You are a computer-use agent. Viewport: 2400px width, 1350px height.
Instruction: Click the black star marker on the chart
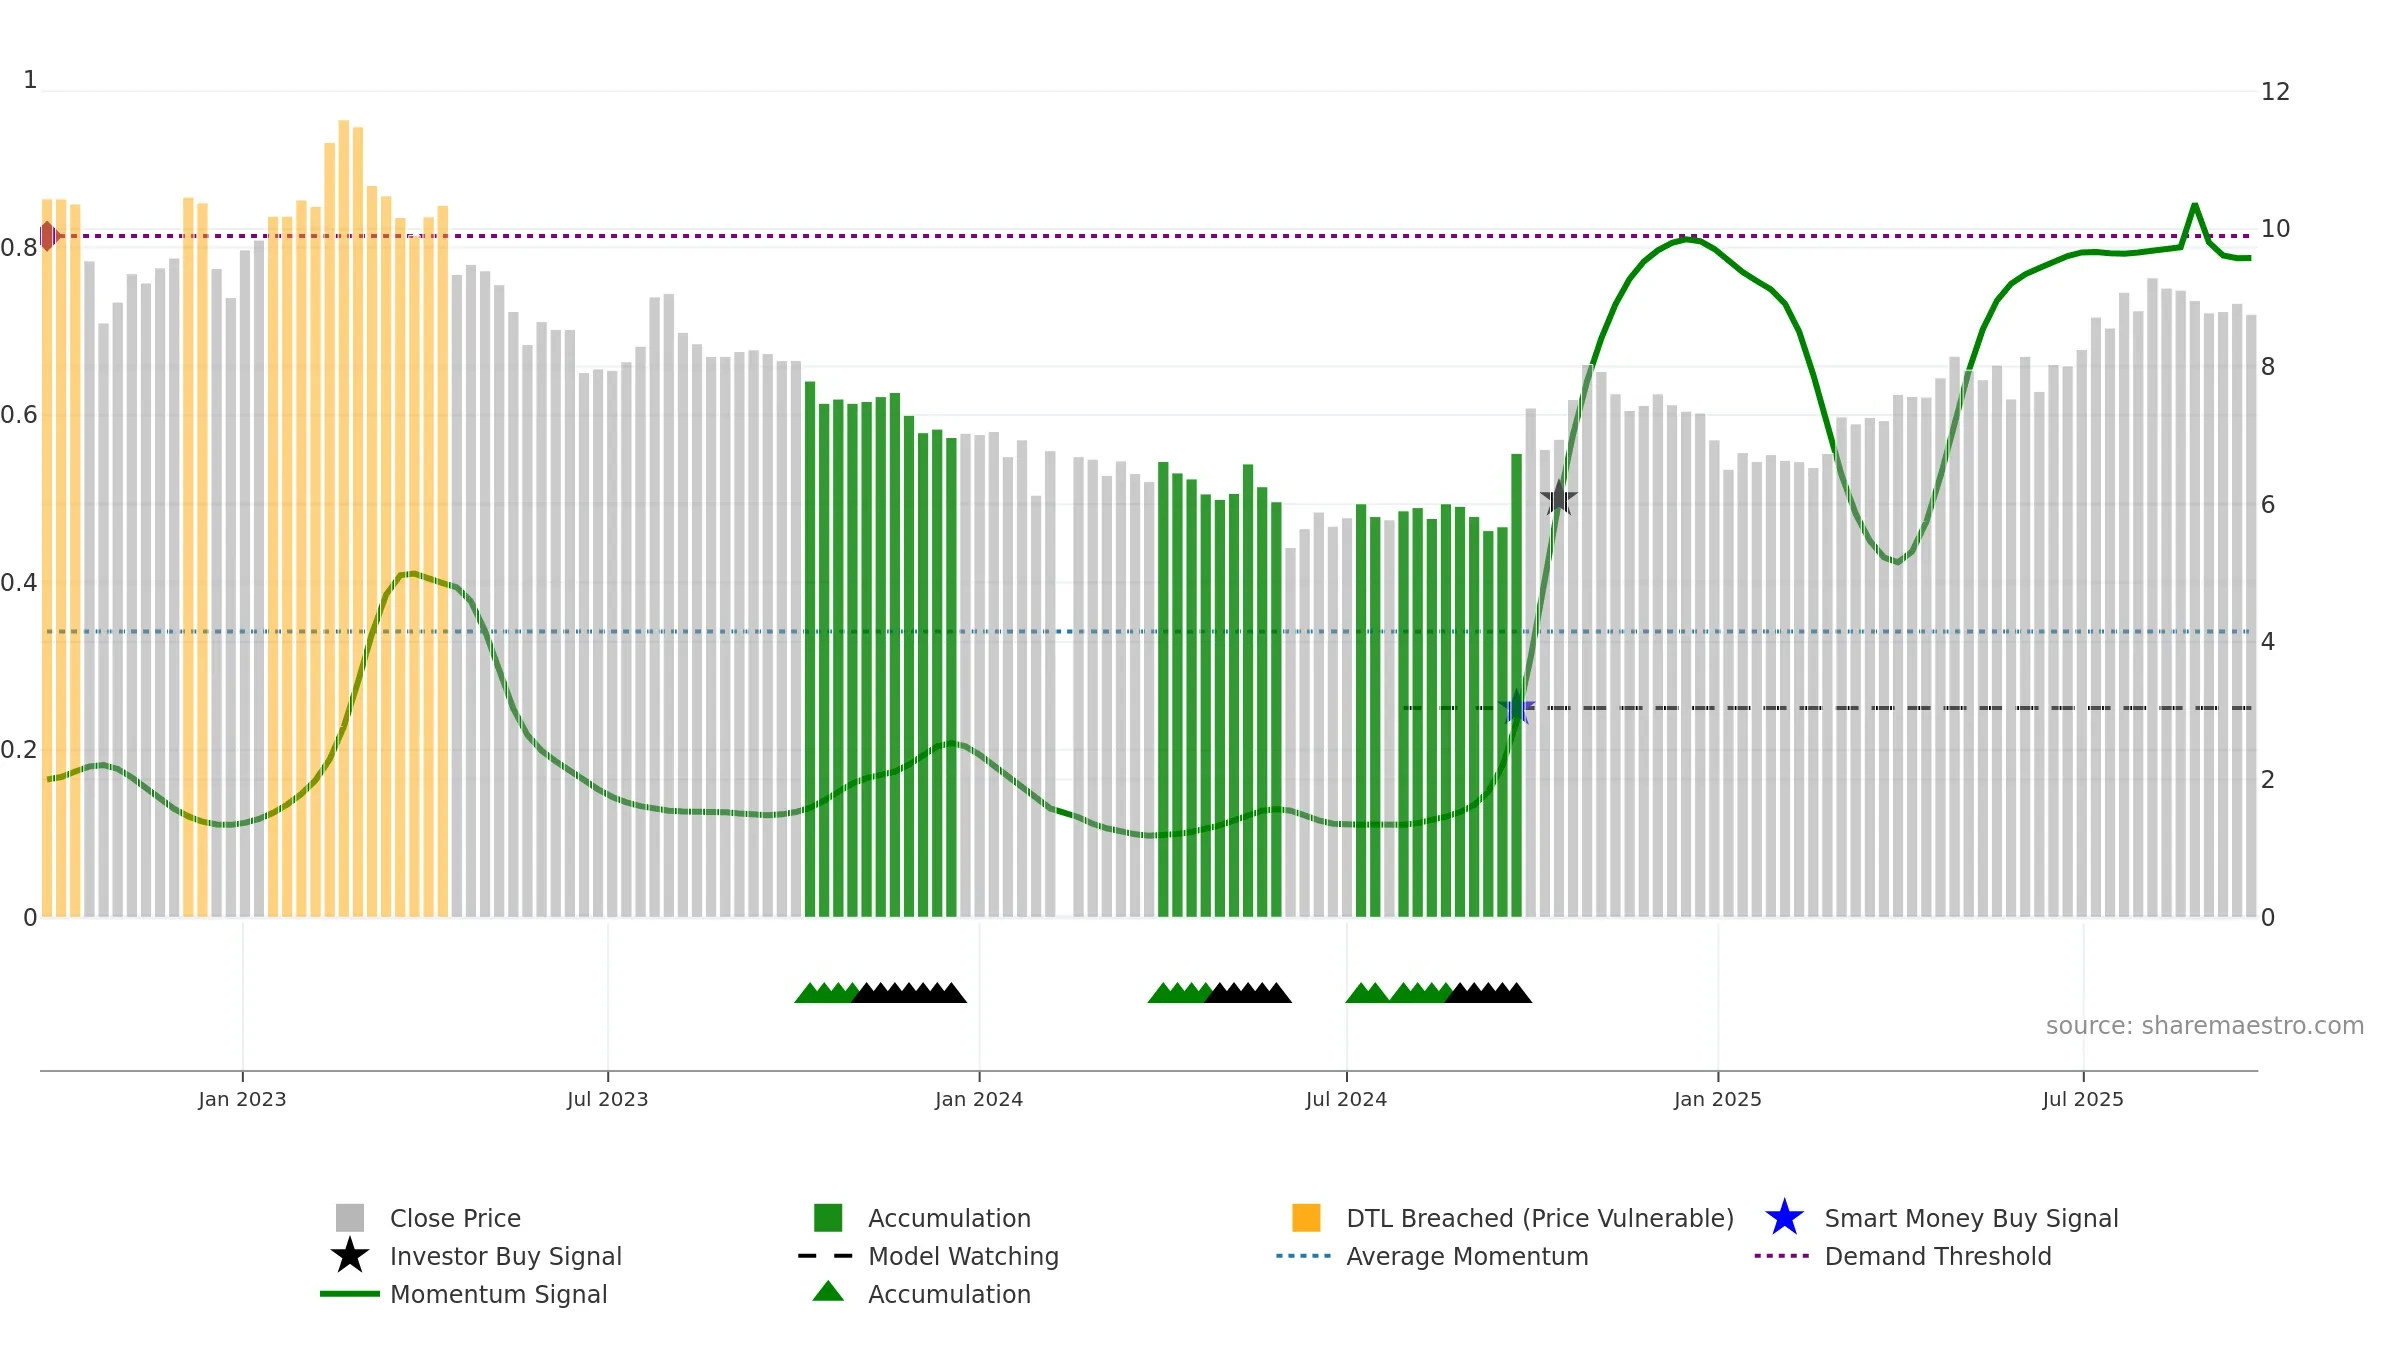click(1558, 498)
